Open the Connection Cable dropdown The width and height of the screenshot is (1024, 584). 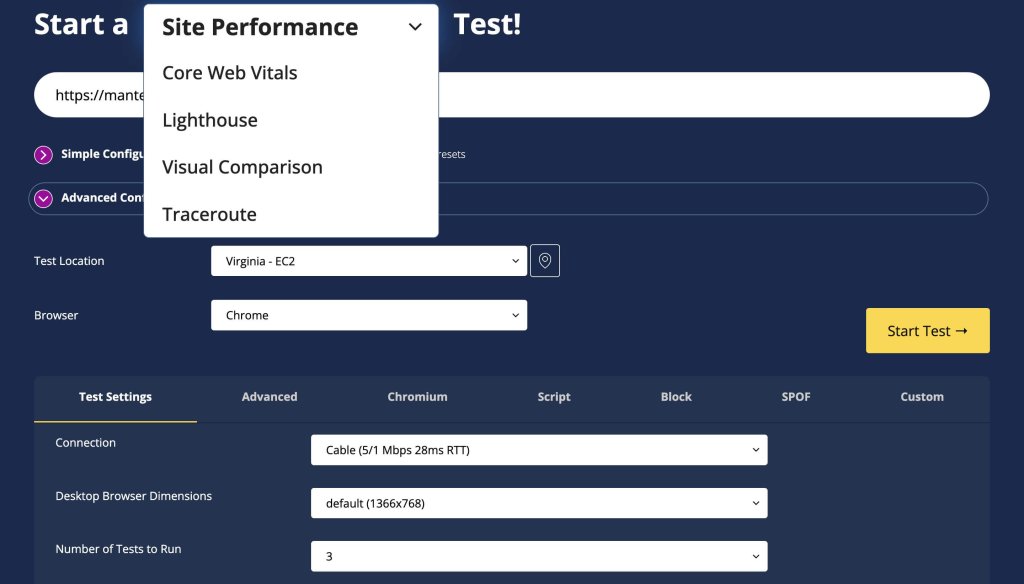point(539,450)
